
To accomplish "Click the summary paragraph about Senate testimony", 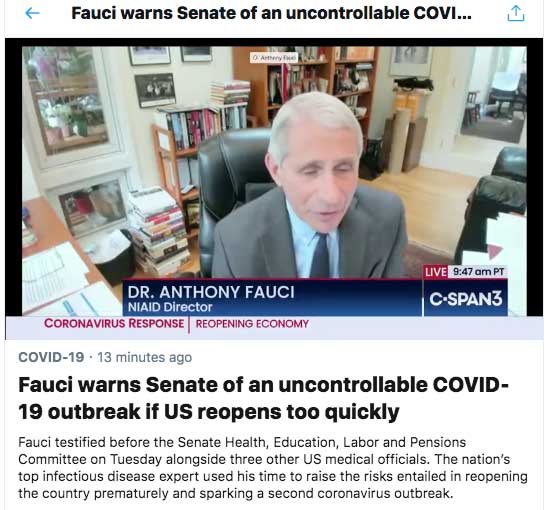I will (273, 468).
